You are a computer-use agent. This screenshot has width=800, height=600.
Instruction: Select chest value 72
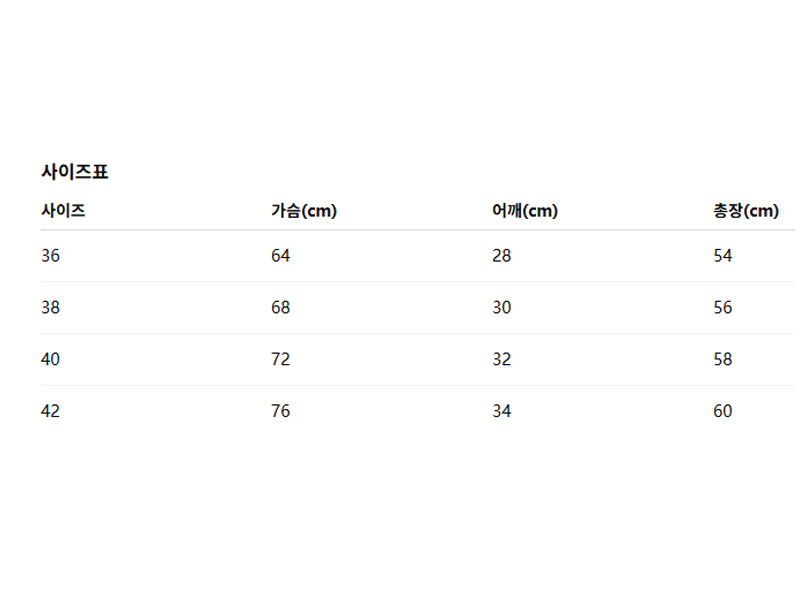(281, 360)
